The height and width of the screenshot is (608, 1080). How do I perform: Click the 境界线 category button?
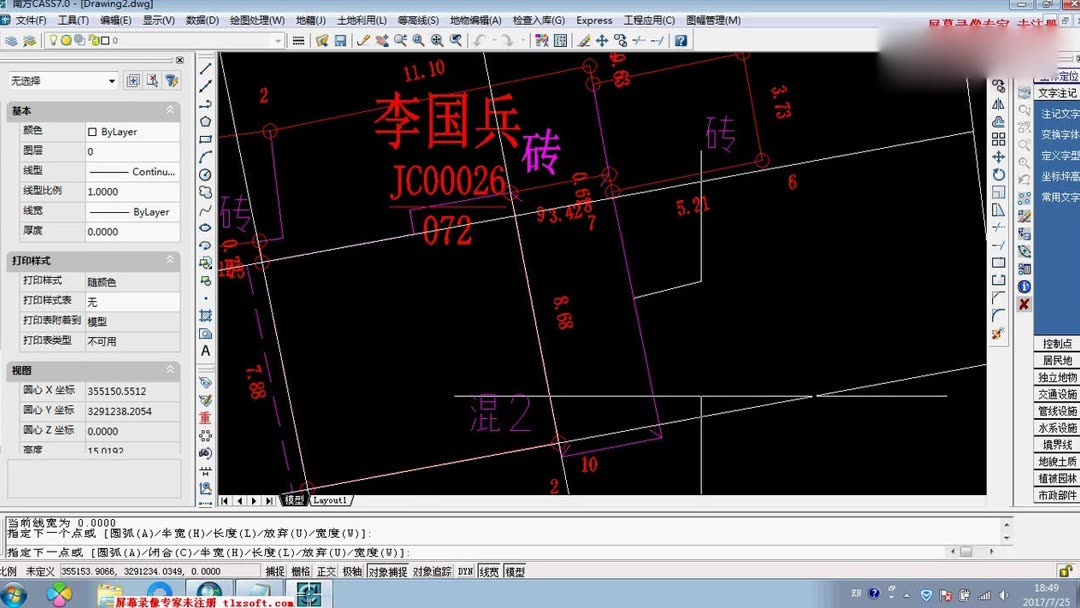(x=1056, y=446)
